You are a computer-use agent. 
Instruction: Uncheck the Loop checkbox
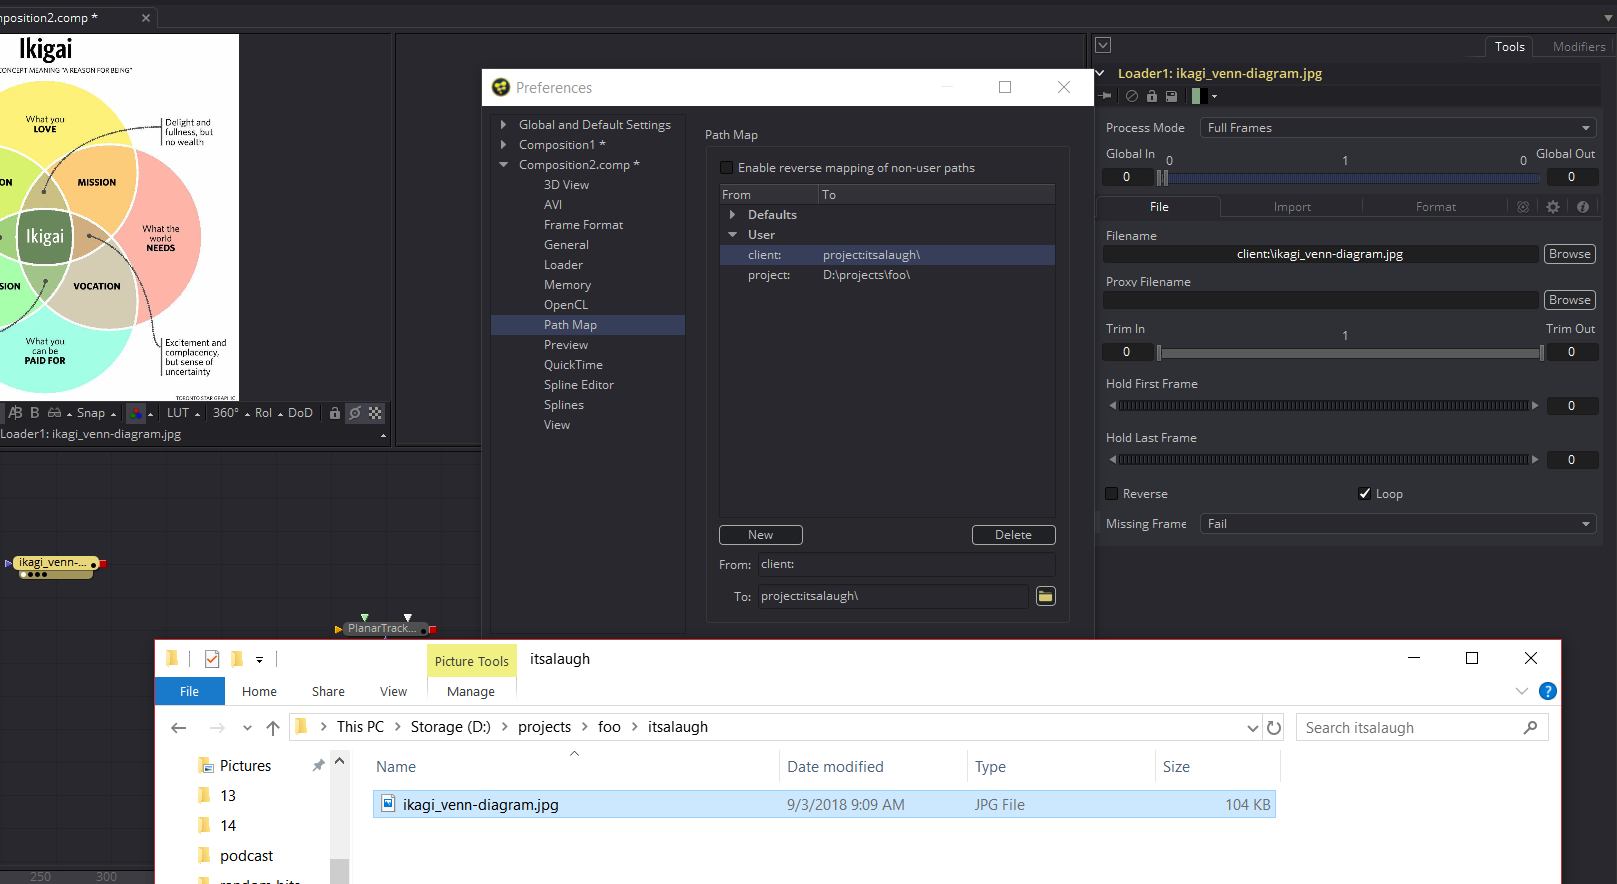1364,494
